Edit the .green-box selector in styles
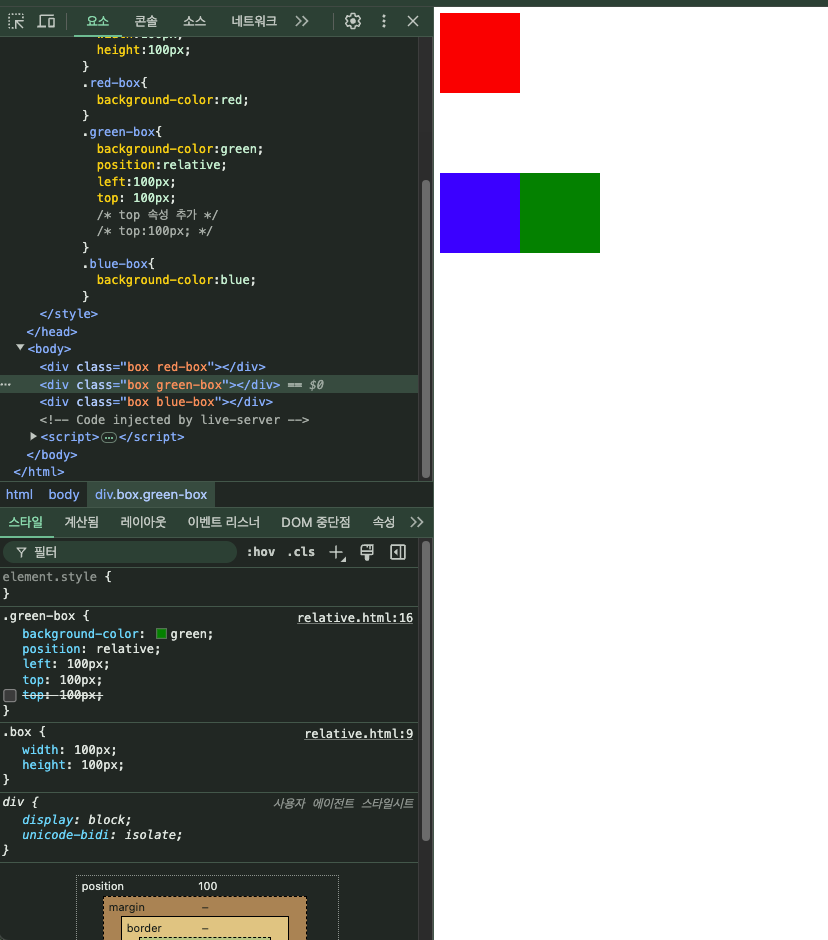The width and height of the screenshot is (828, 940). tap(39, 616)
